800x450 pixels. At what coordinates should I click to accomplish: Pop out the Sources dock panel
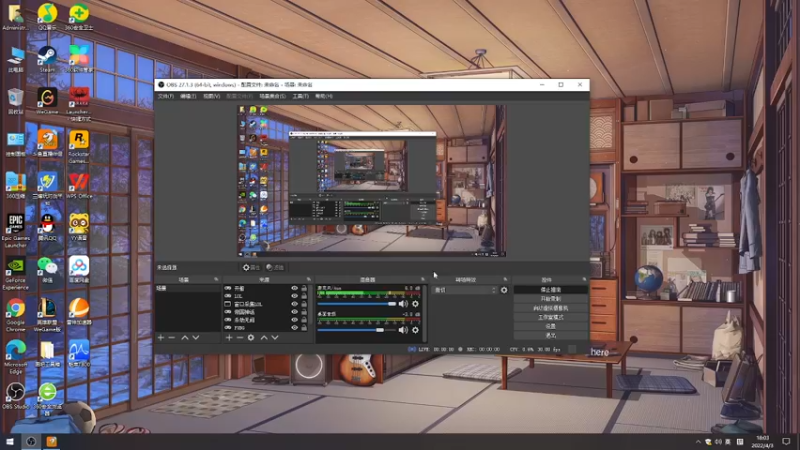(x=309, y=280)
